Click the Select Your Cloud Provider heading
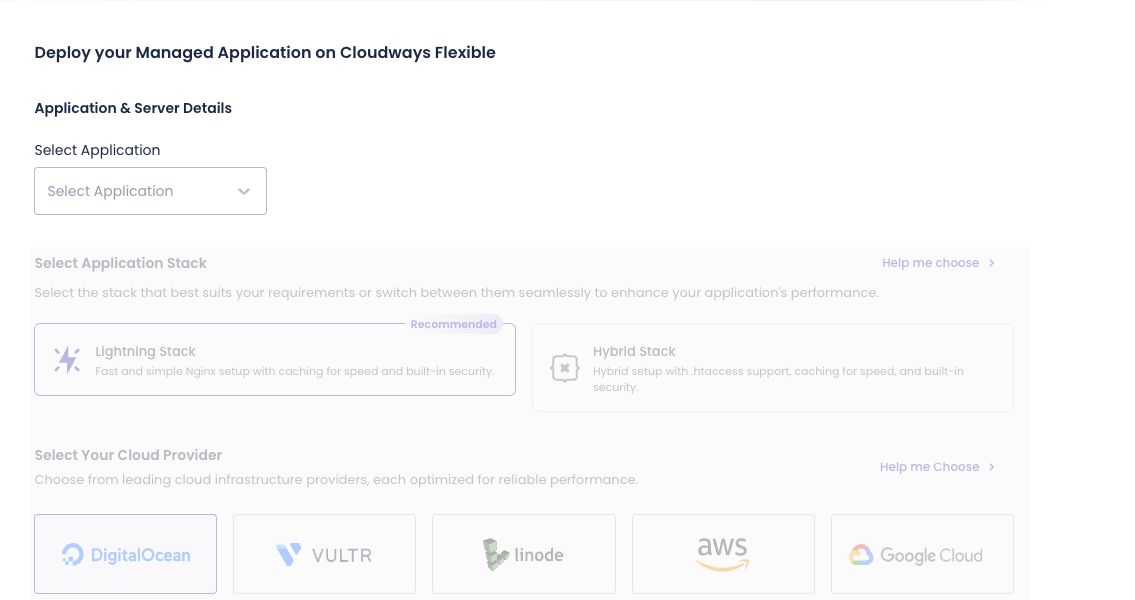The image size is (1135, 600). (128, 455)
